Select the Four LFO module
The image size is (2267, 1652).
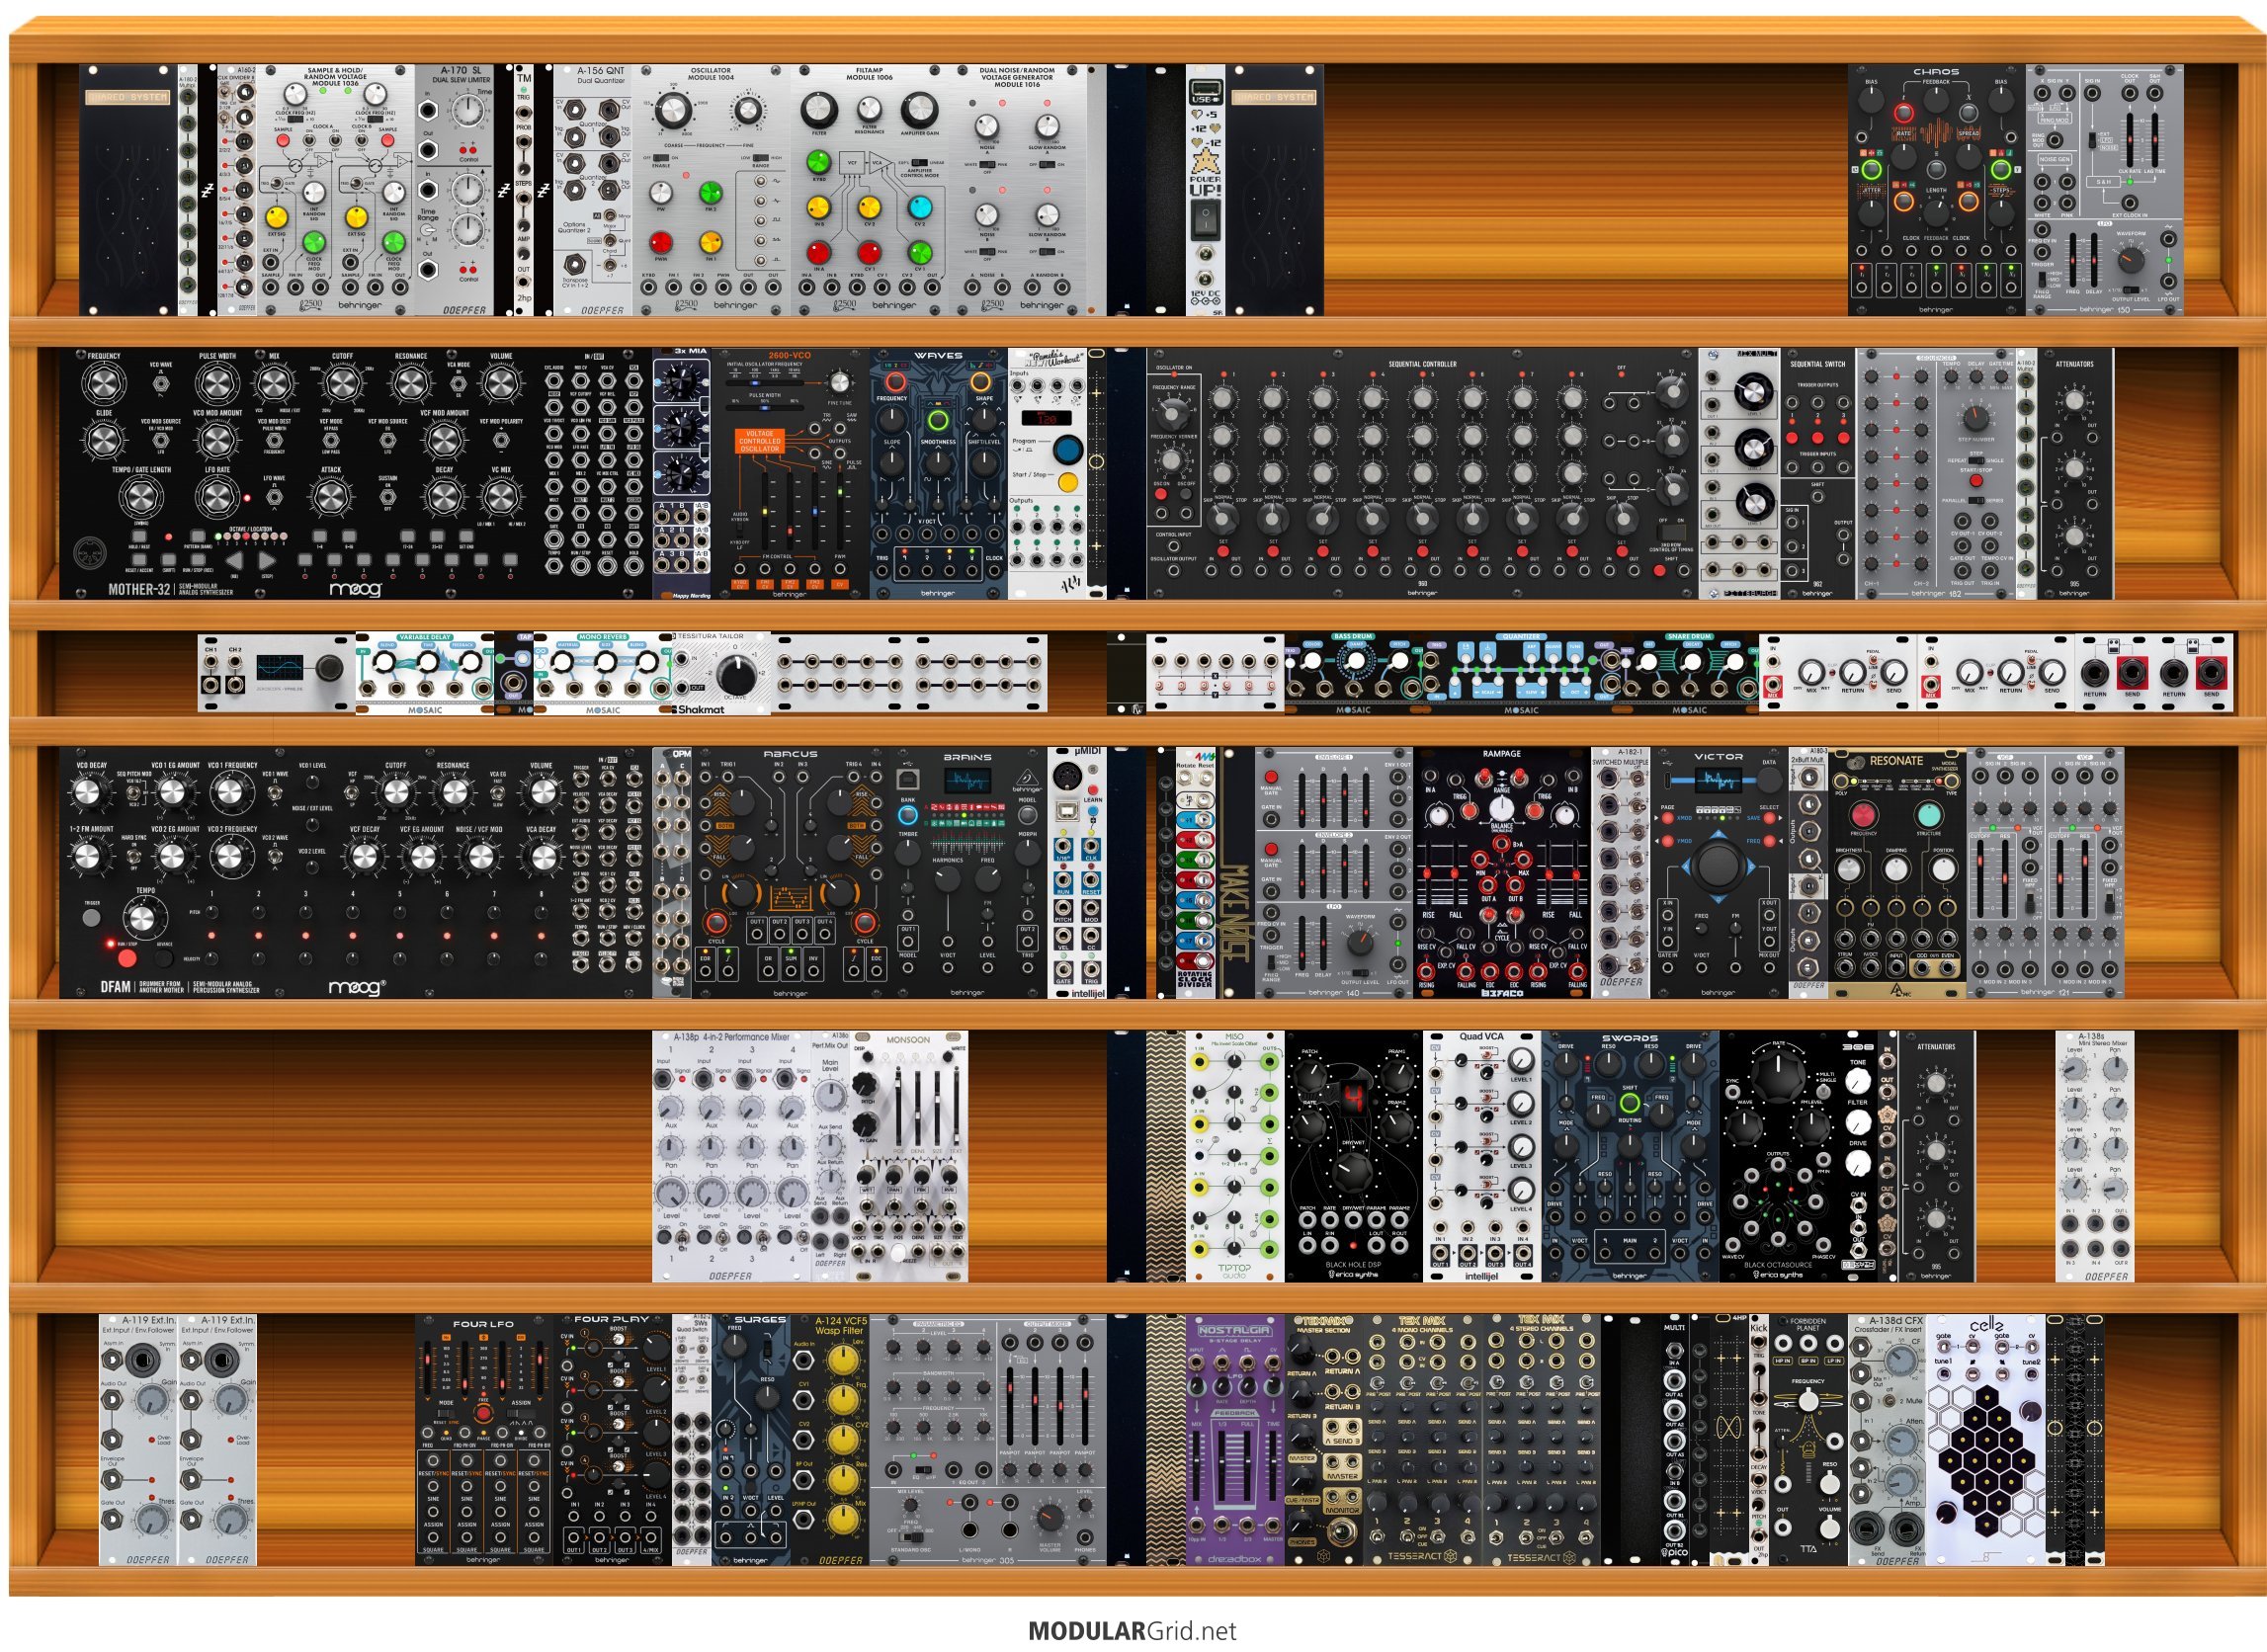click(x=484, y=1439)
